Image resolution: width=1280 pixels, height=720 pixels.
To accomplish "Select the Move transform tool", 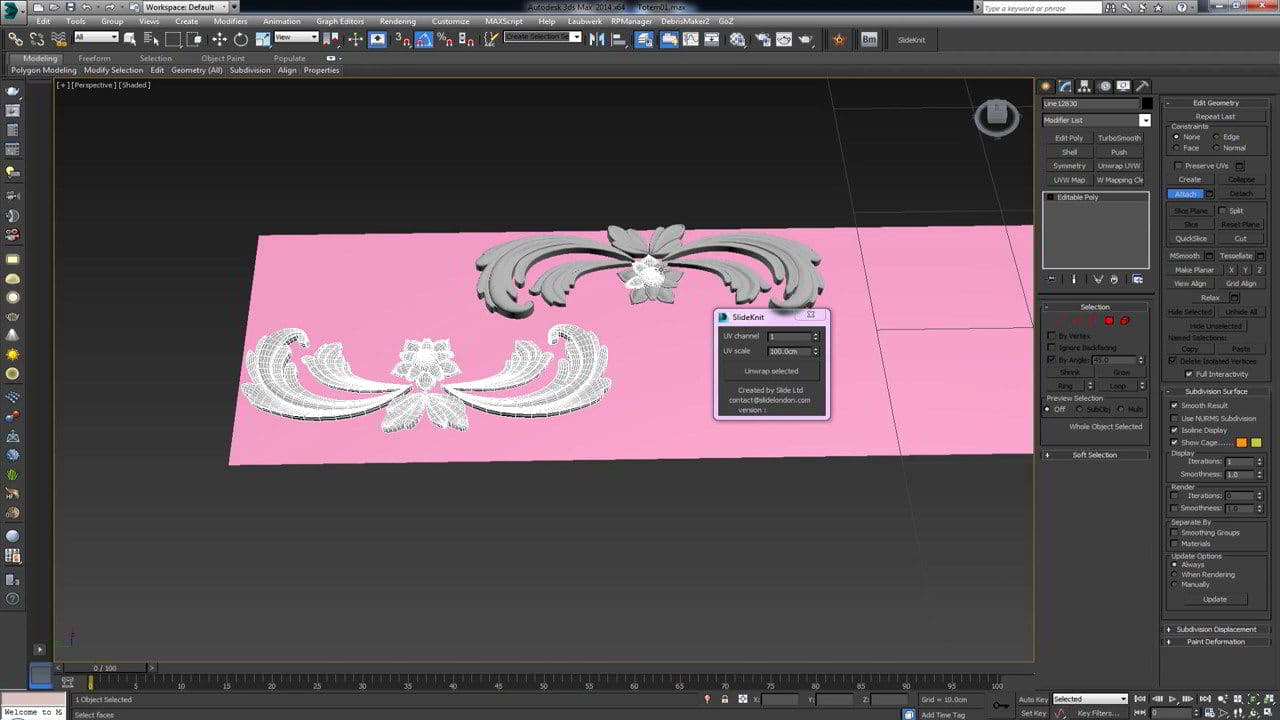I will click(219, 40).
